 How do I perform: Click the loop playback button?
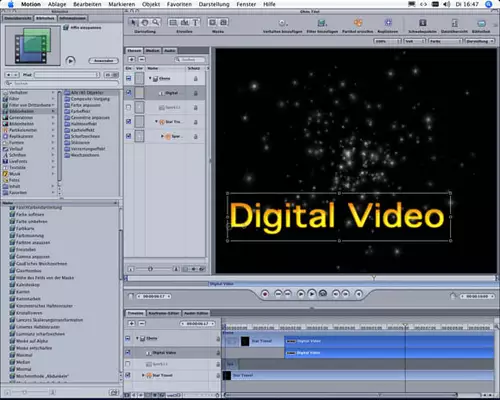[x=323, y=294]
